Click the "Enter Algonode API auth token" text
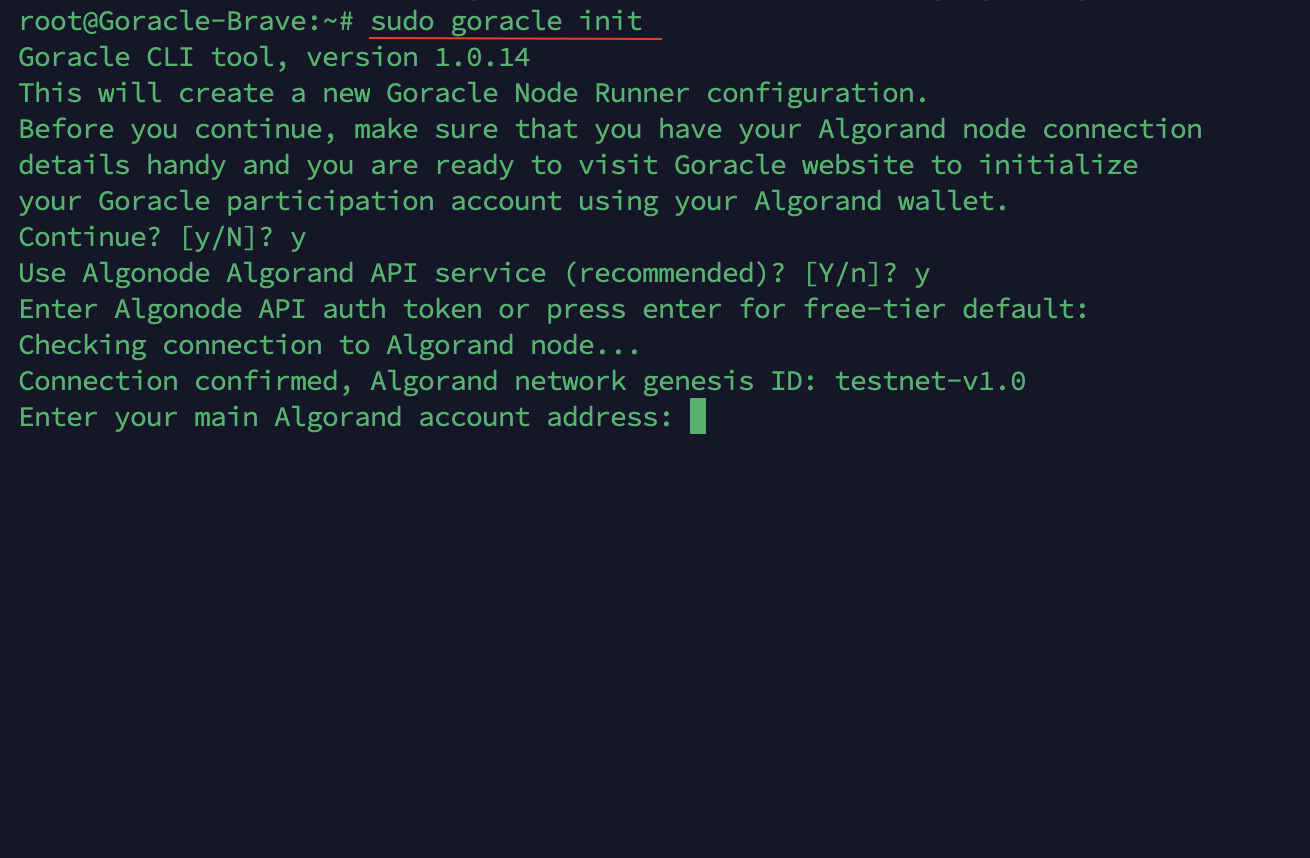This screenshot has width=1310, height=858. tap(250, 309)
